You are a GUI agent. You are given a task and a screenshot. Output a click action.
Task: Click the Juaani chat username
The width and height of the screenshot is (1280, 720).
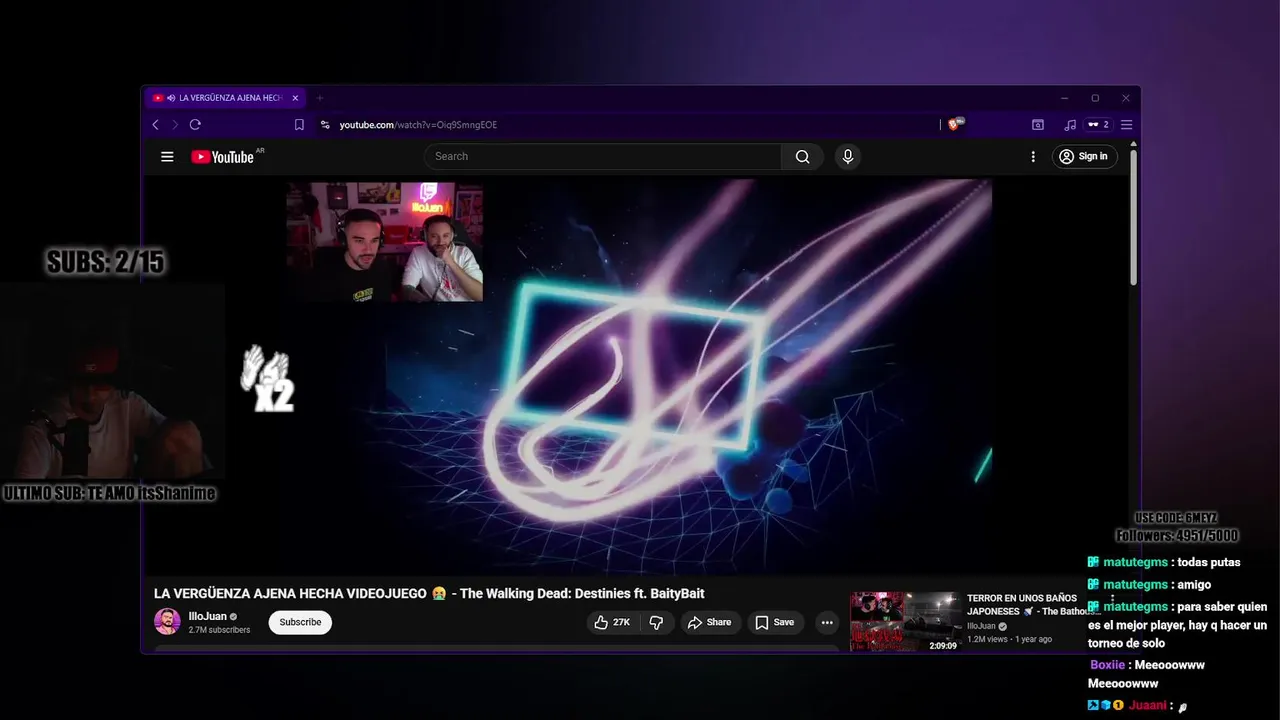click(1148, 705)
